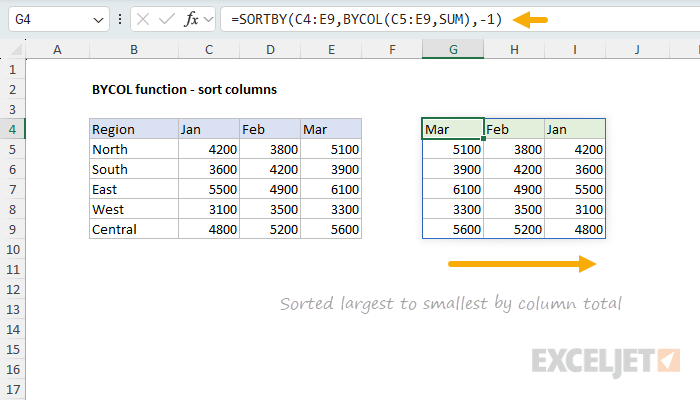Click the sorted 'Jan' cell I4
The height and width of the screenshot is (400, 700).
coord(575,129)
